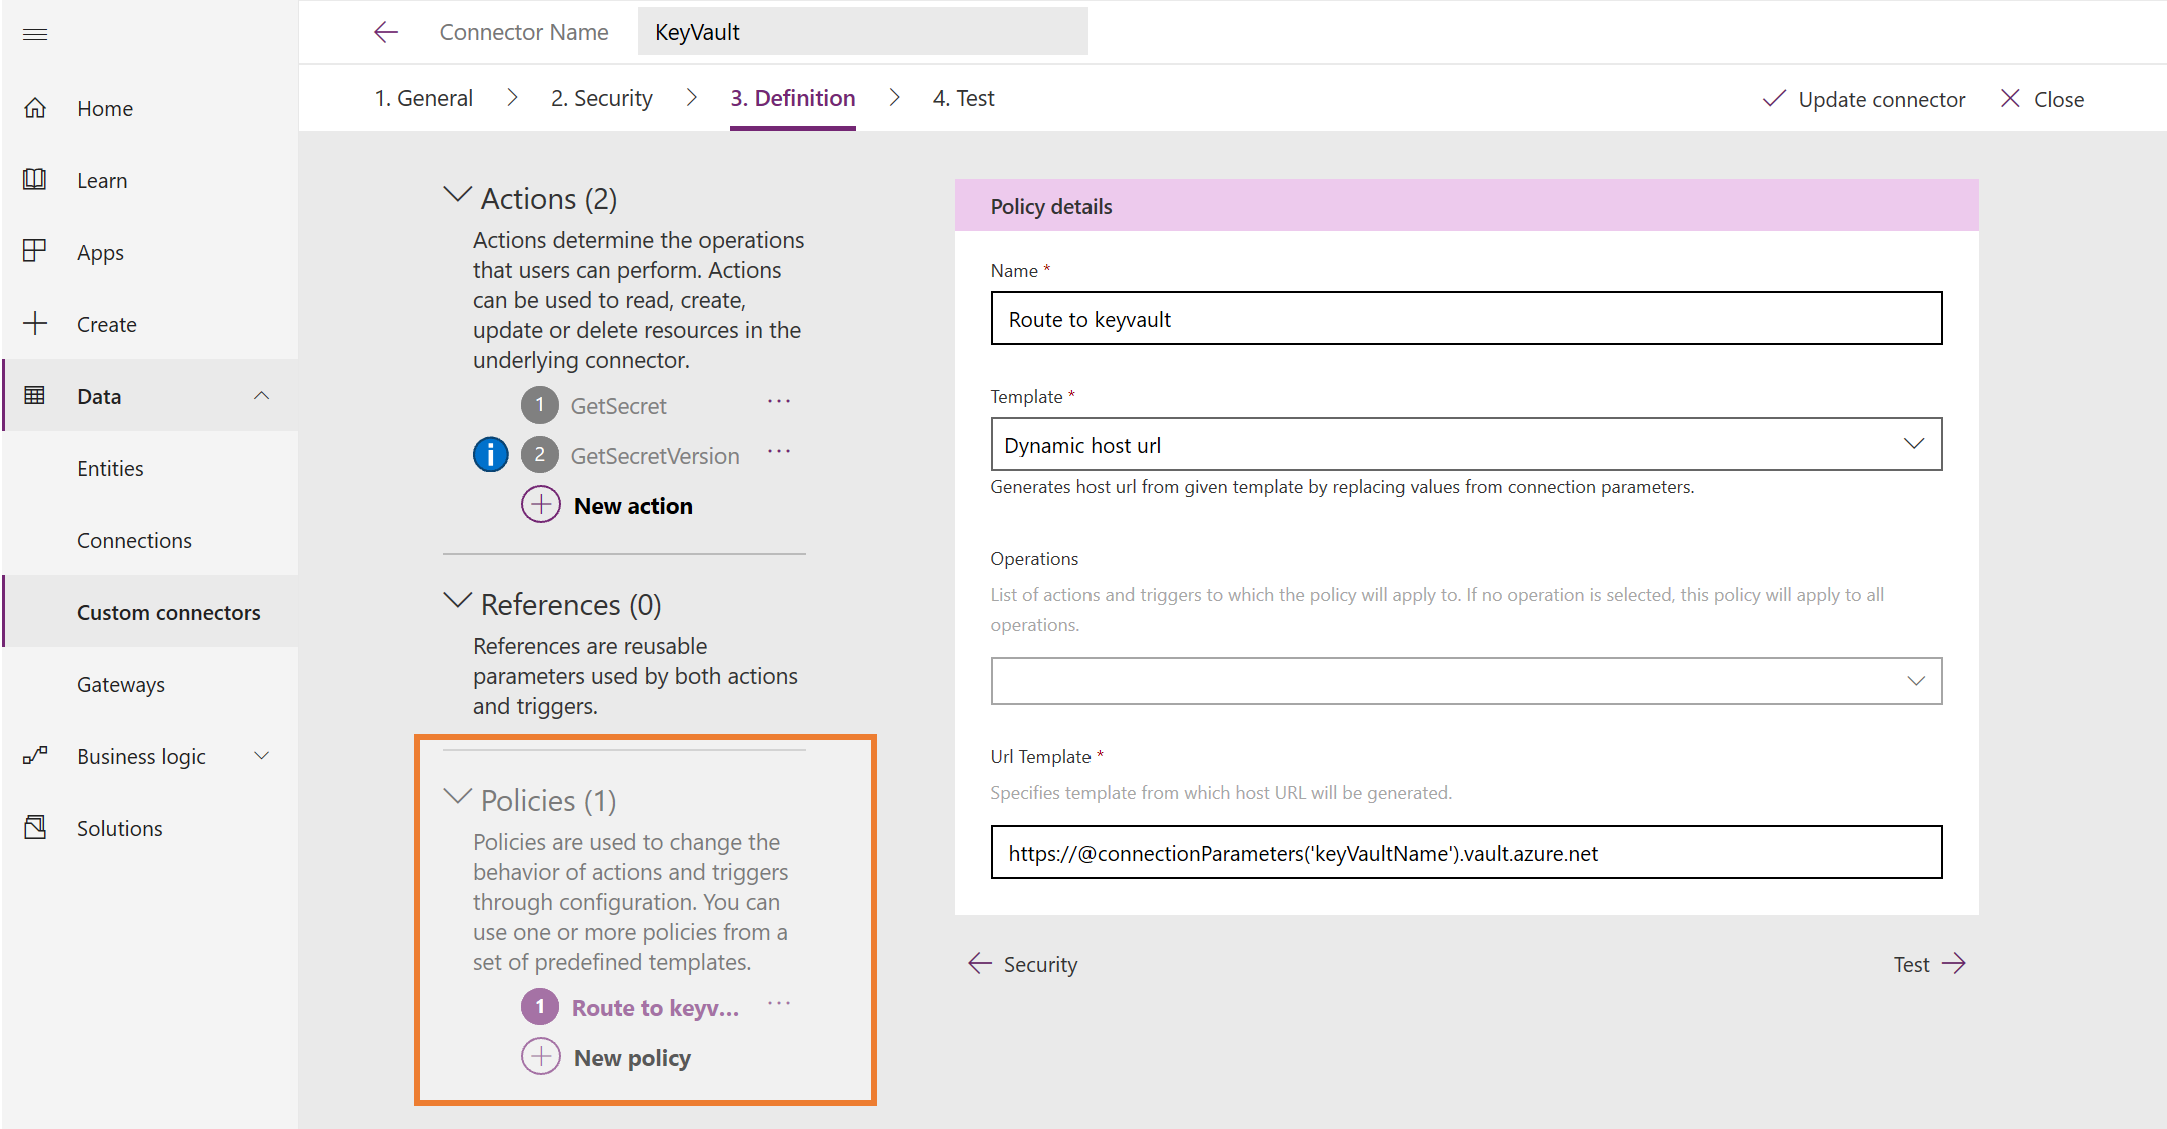The image size is (2167, 1129).
Task: Click the Learn sidebar icon
Action: [39, 181]
